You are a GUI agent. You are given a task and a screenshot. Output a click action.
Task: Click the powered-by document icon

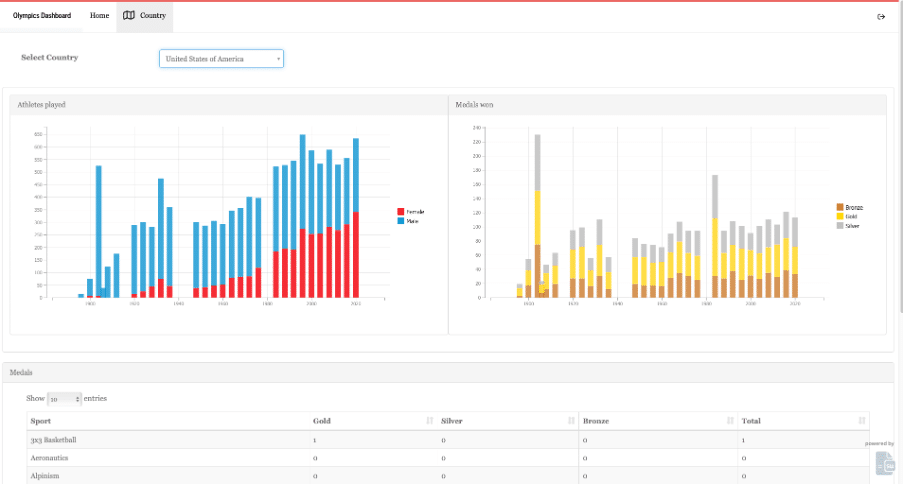coord(884,463)
